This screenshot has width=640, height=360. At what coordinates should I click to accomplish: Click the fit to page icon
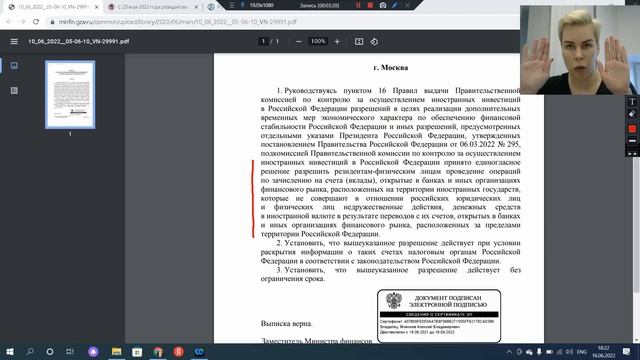point(359,42)
